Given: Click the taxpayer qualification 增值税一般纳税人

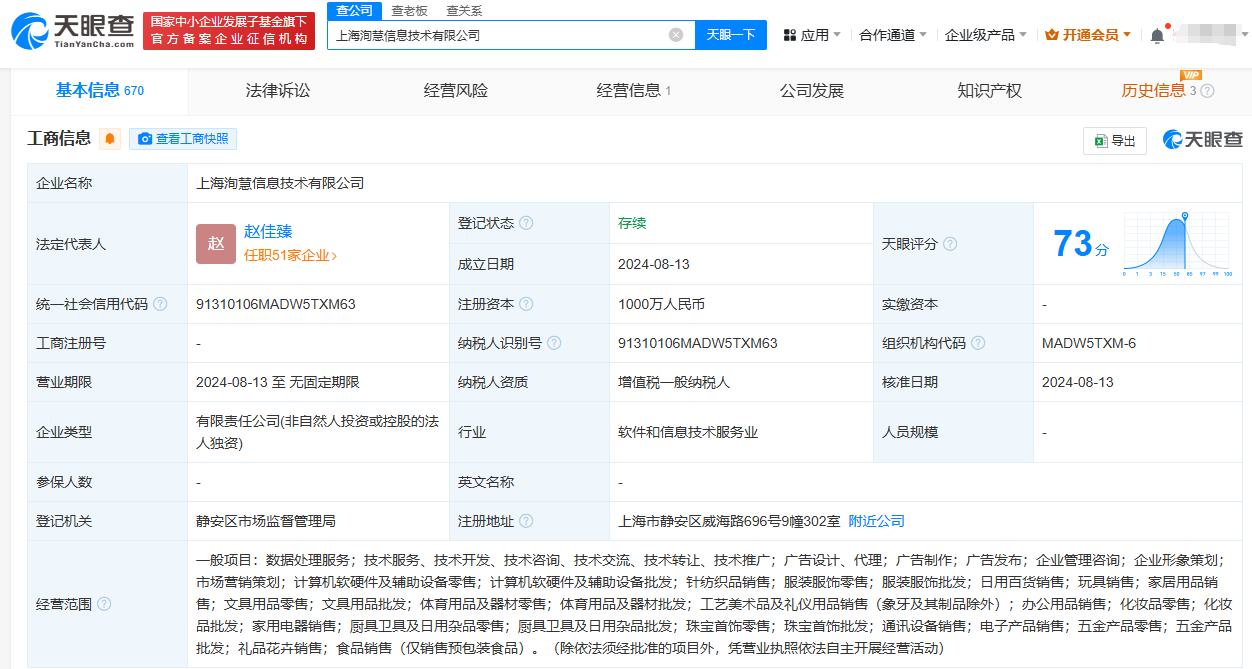Looking at the screenshot, I should 674,382.
